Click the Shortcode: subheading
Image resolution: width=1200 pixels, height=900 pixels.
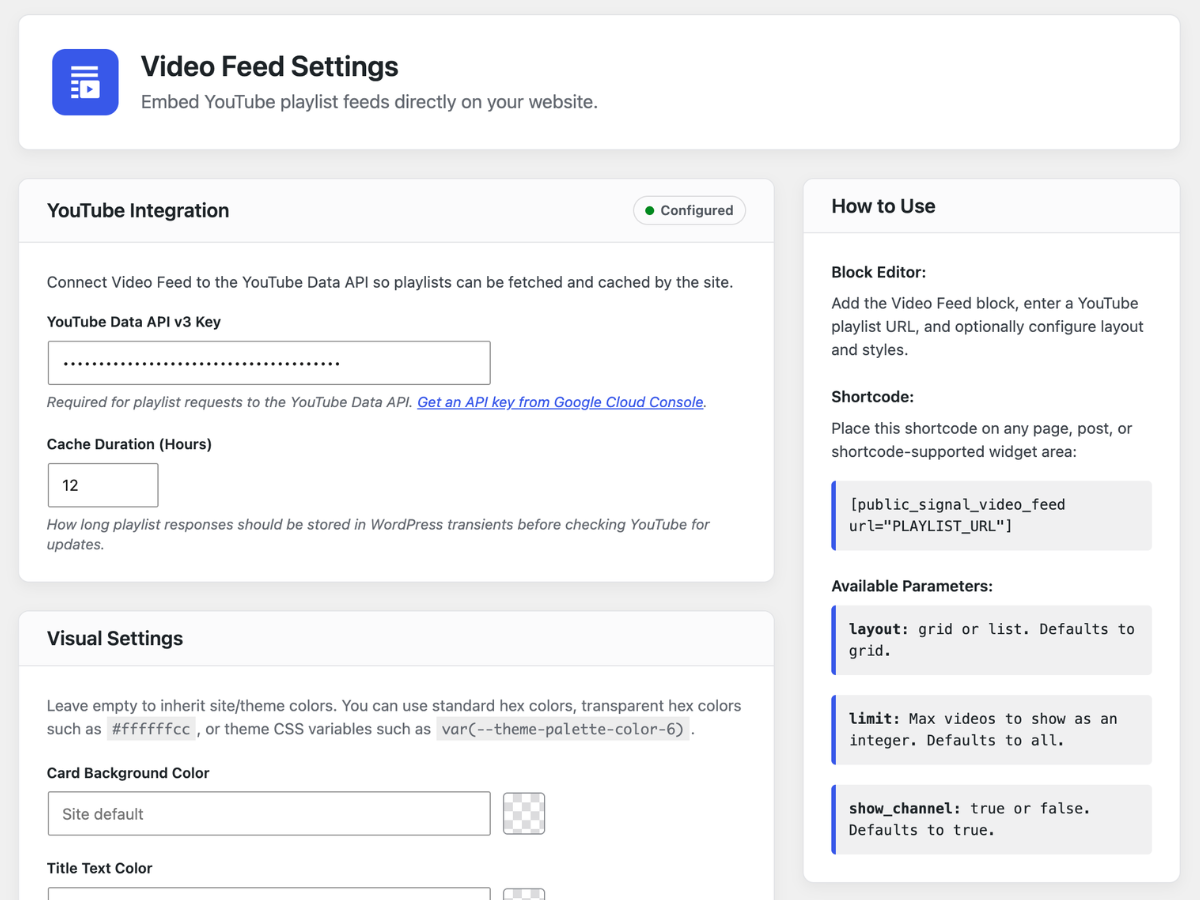(x=873, y=397)
